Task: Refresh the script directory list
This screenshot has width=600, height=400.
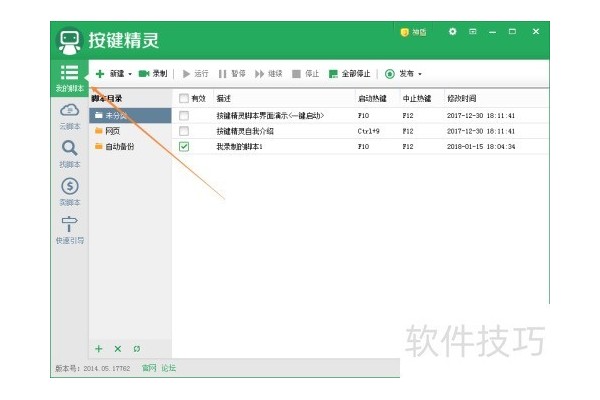Action: 137,349
